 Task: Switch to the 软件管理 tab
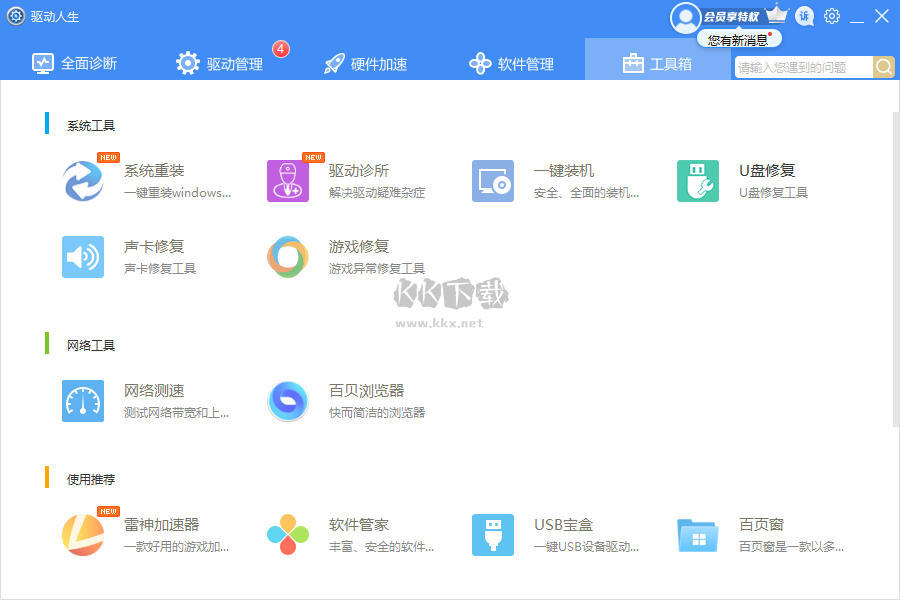click(x=511, y=63)
